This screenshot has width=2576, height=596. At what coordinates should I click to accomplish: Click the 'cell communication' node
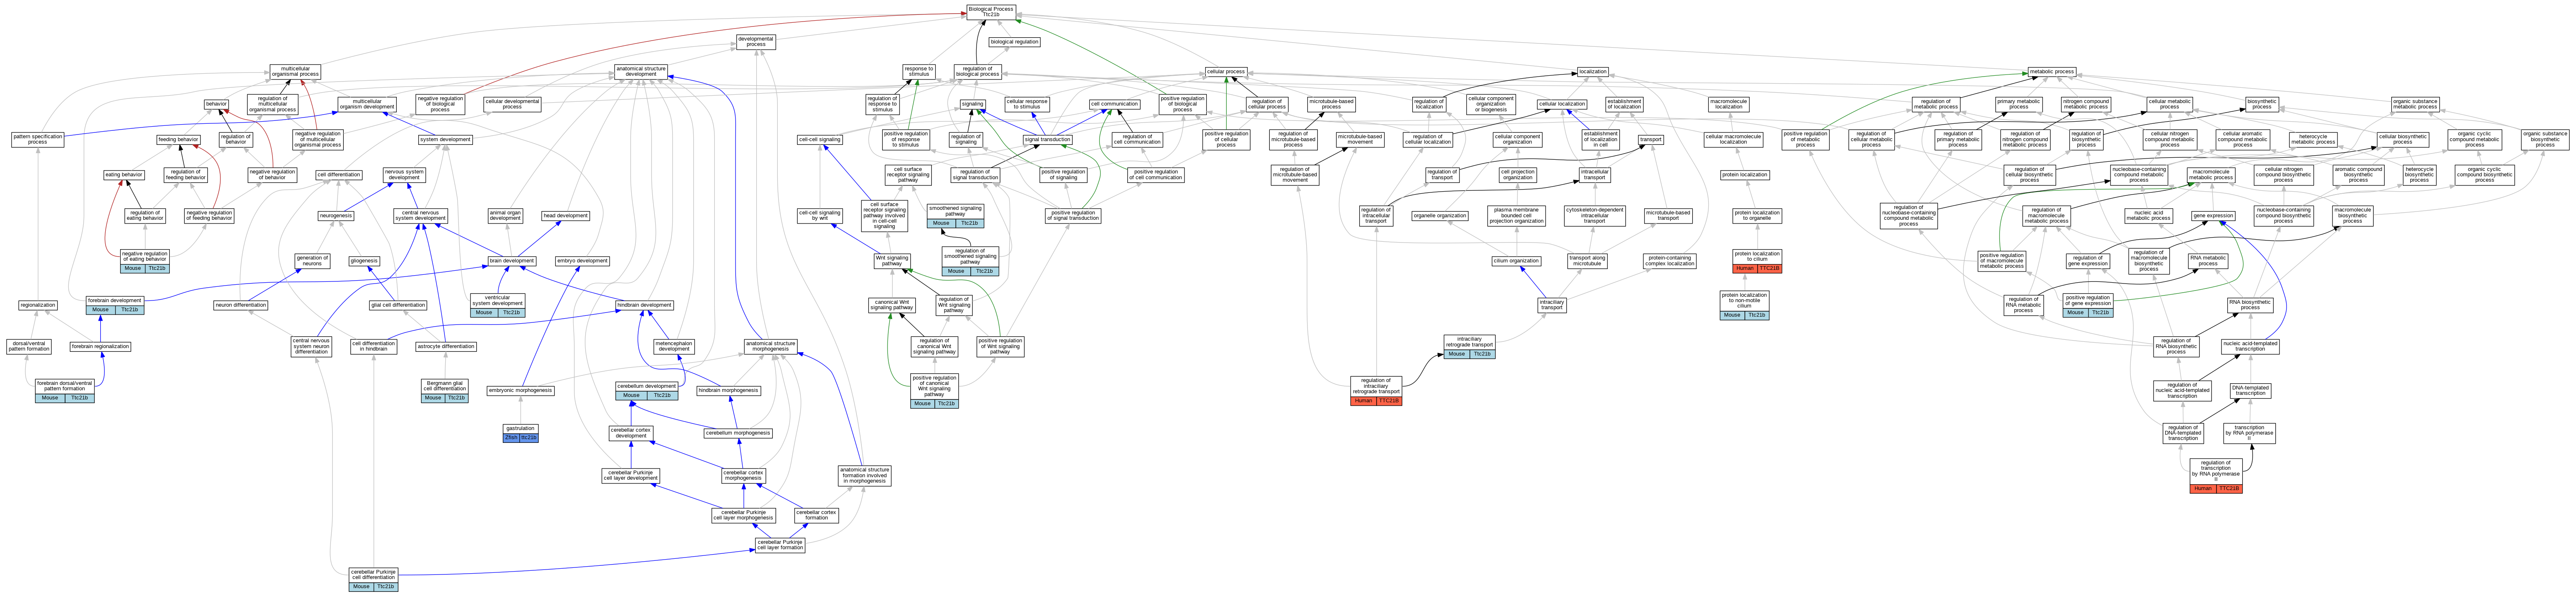coord(1114,104)
